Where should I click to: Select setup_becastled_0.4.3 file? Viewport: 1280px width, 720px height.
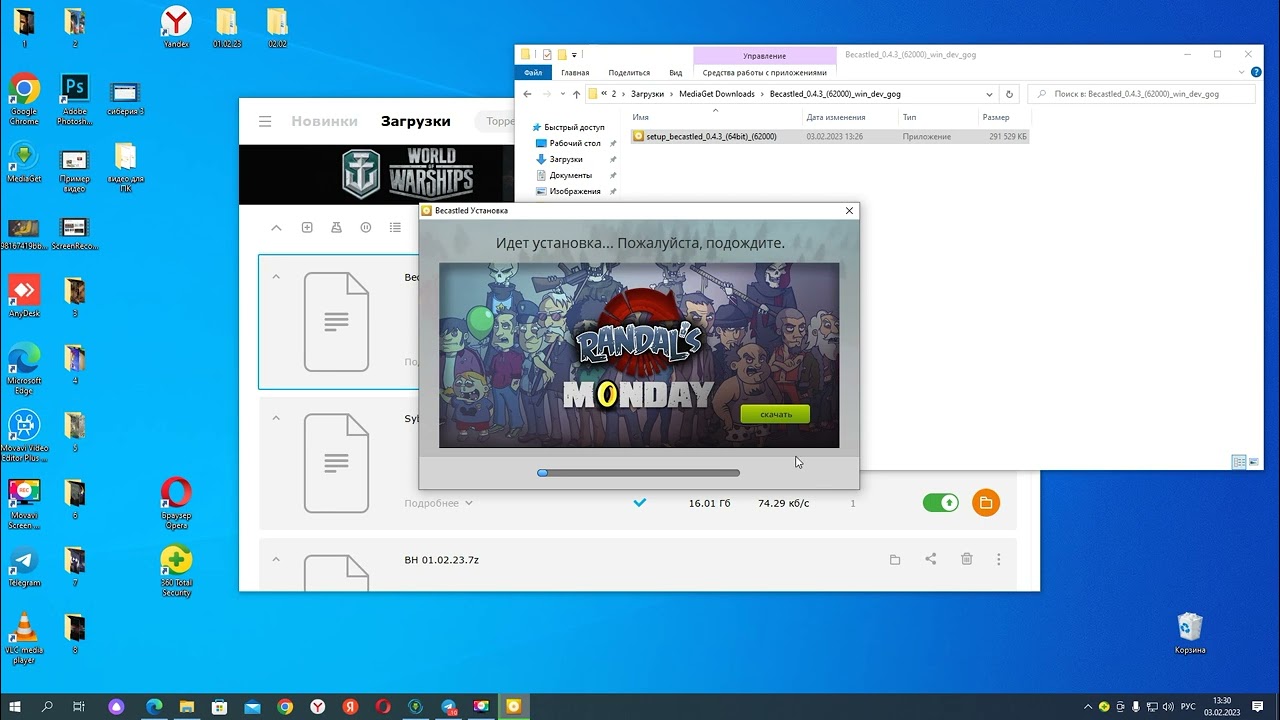(830, 136)
